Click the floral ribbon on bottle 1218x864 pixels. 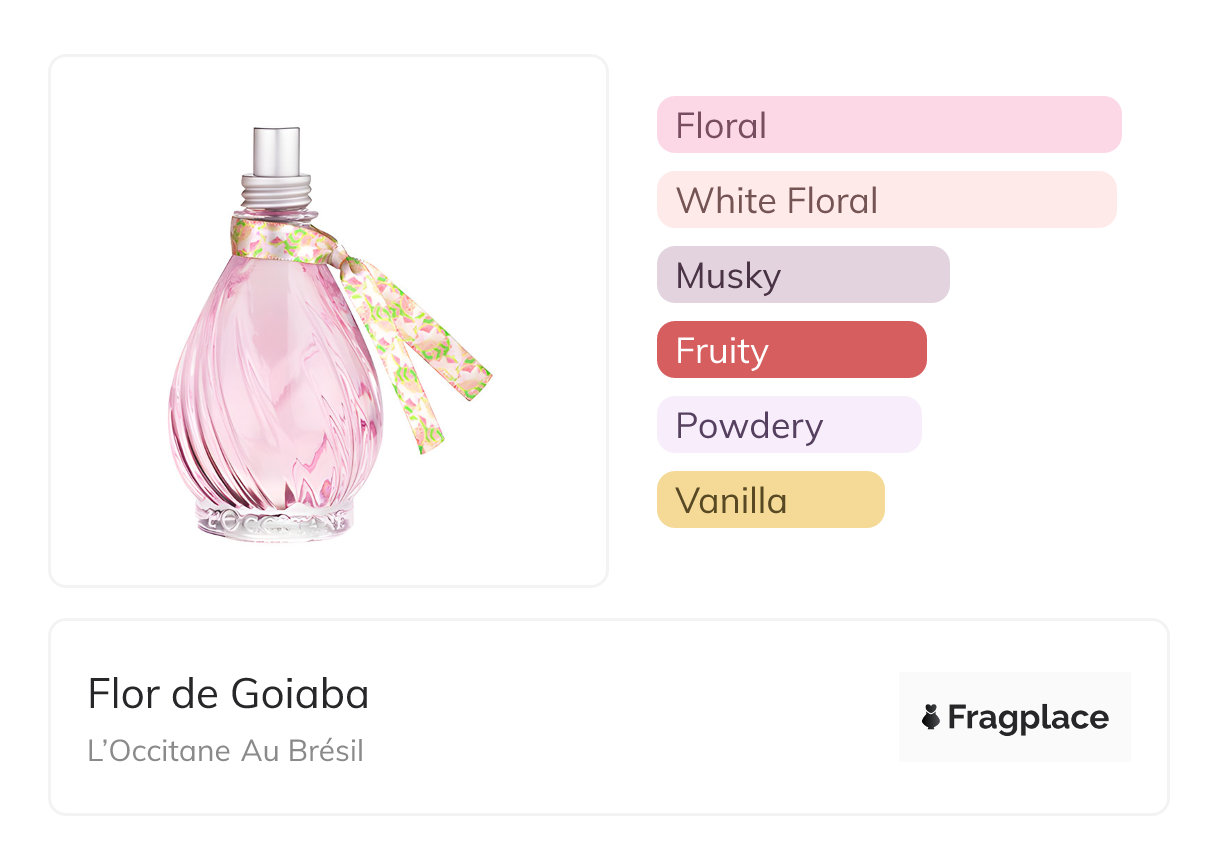pyautogui.click(x=381, y=317)
